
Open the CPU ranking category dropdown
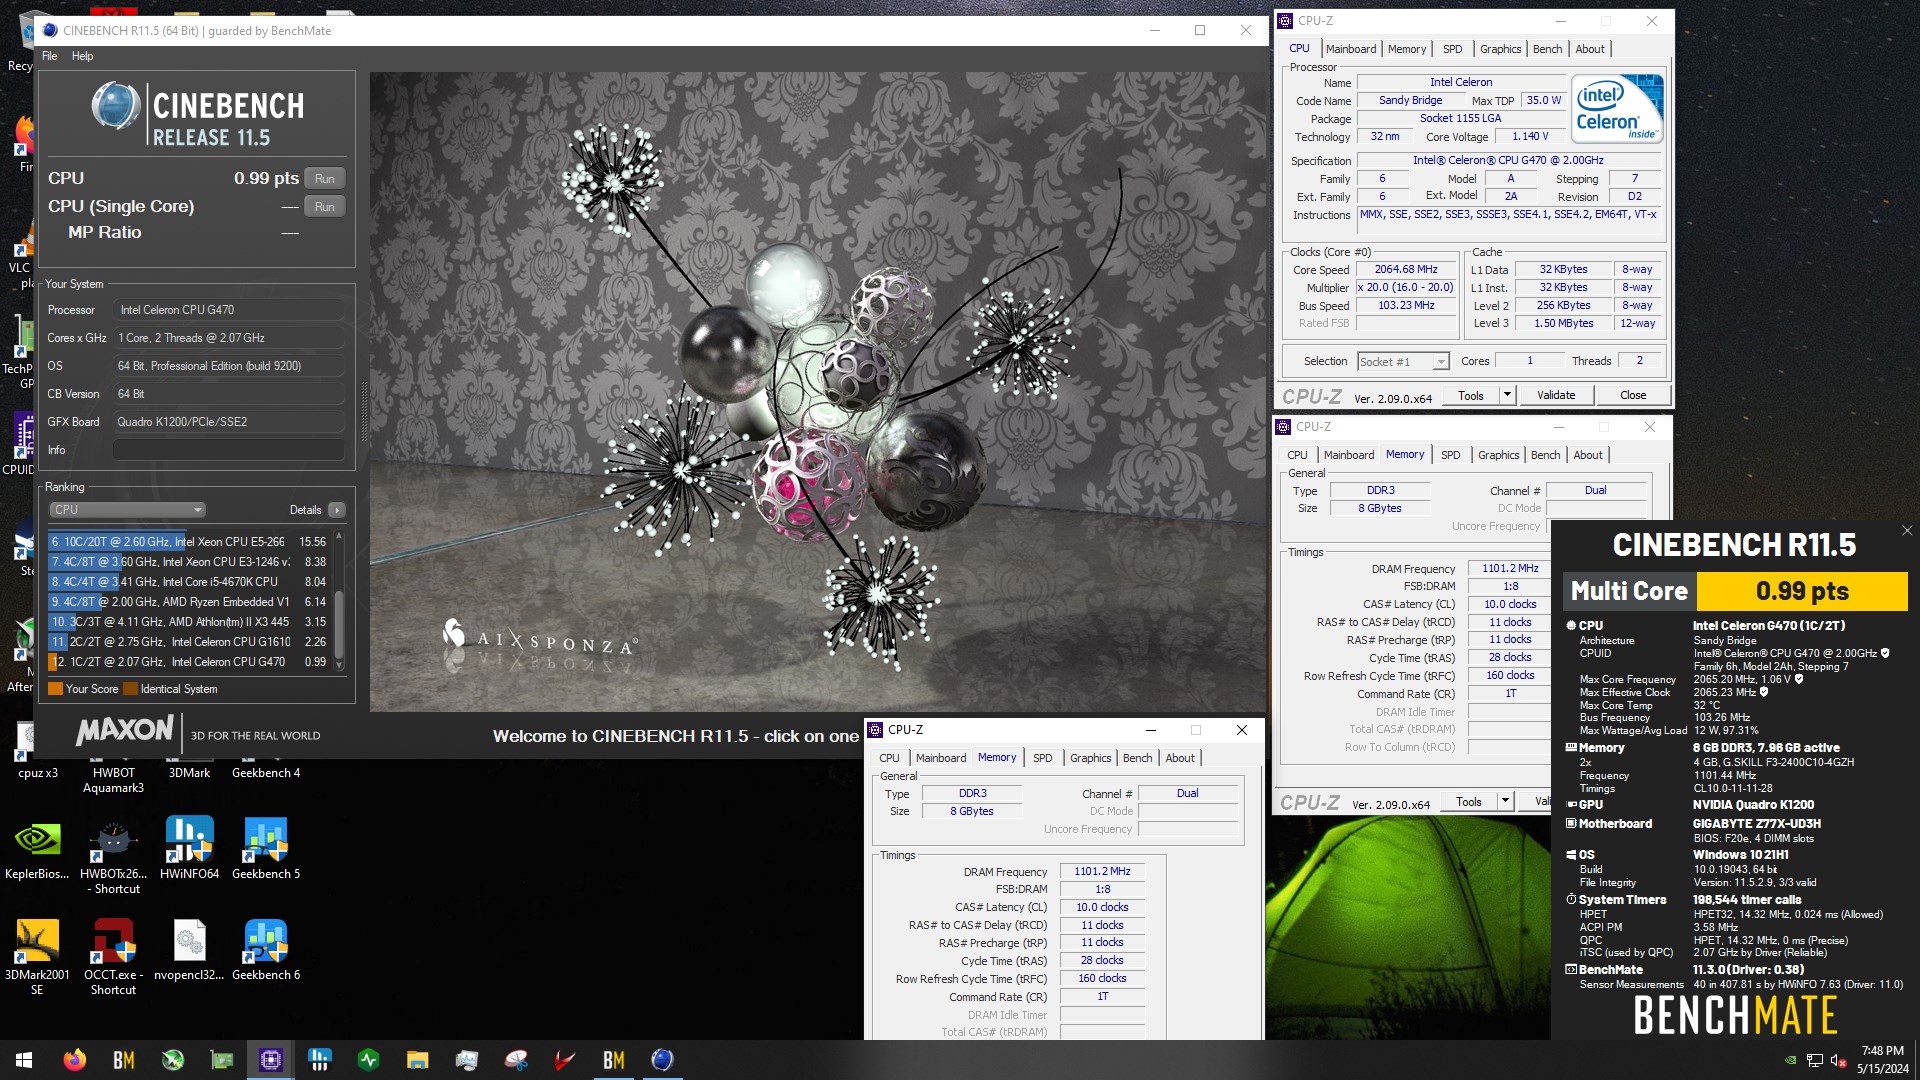(x=128, y=509)
